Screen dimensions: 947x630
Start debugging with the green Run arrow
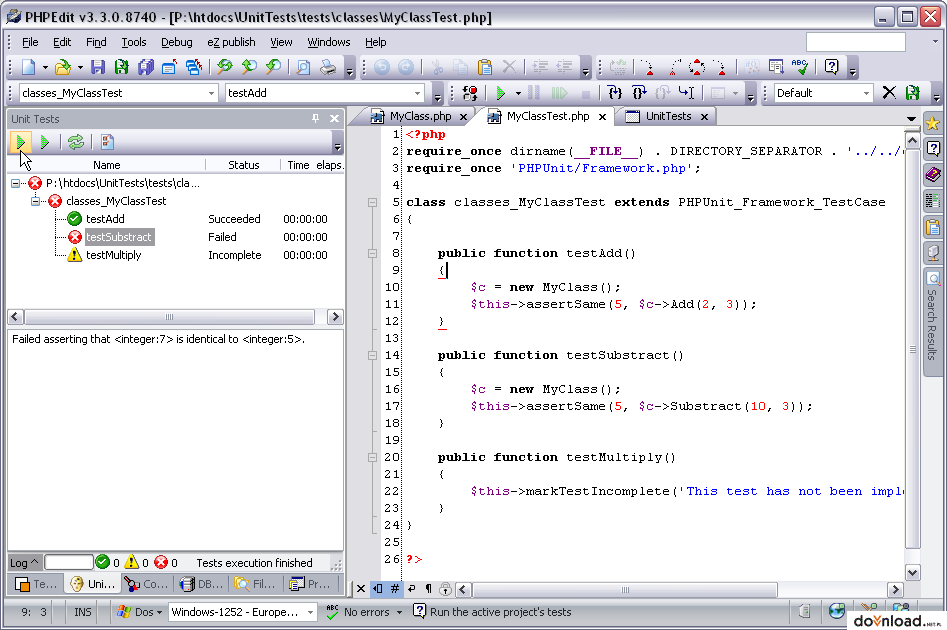coord(500,93)
